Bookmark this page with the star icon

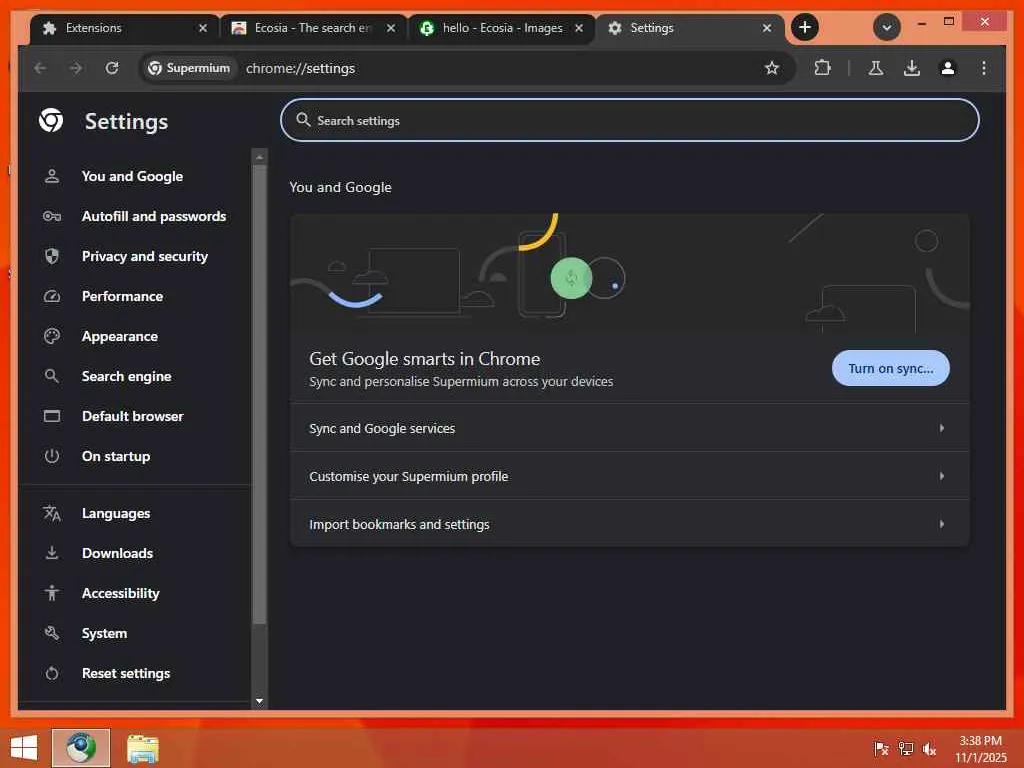click(x=772, y=68)
